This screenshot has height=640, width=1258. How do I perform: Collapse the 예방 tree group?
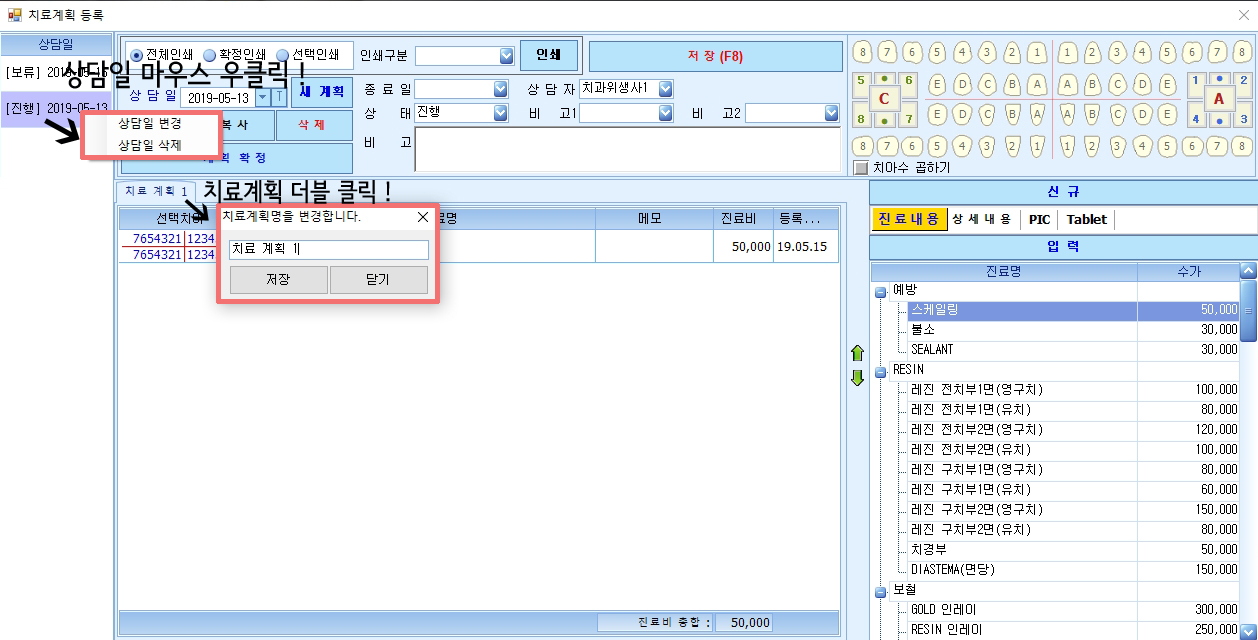coord(881,291)
